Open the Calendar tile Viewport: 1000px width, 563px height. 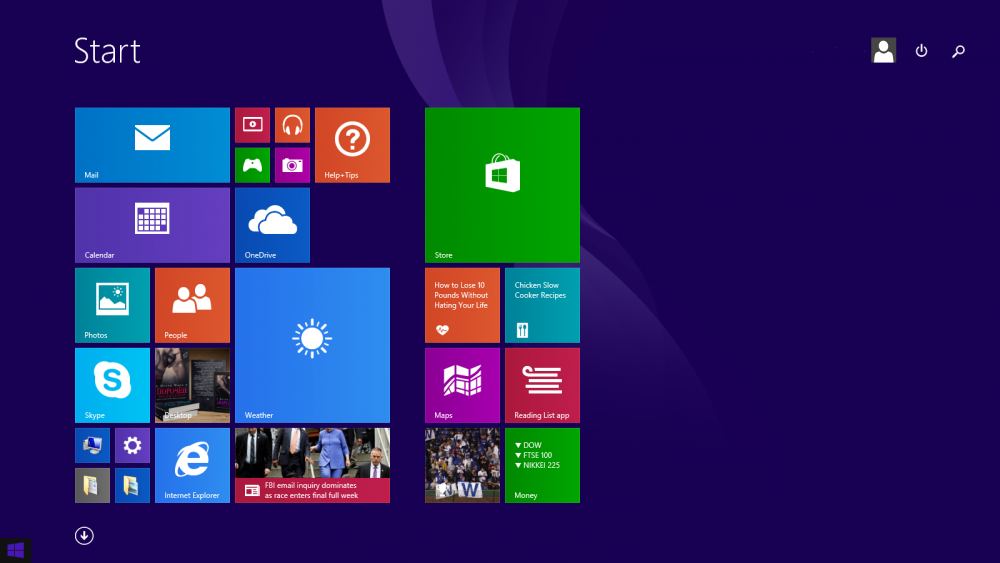(x=152, y=225)
